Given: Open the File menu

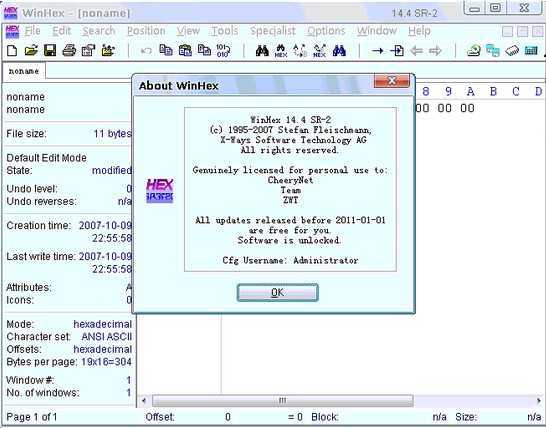Looking at the screenshot, I should pyautogui.click(x=32, y=31).
